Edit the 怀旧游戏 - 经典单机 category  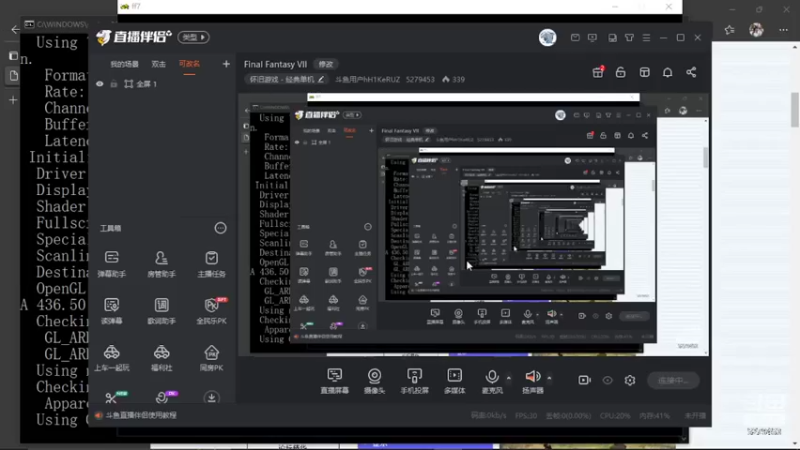[286, 80]
